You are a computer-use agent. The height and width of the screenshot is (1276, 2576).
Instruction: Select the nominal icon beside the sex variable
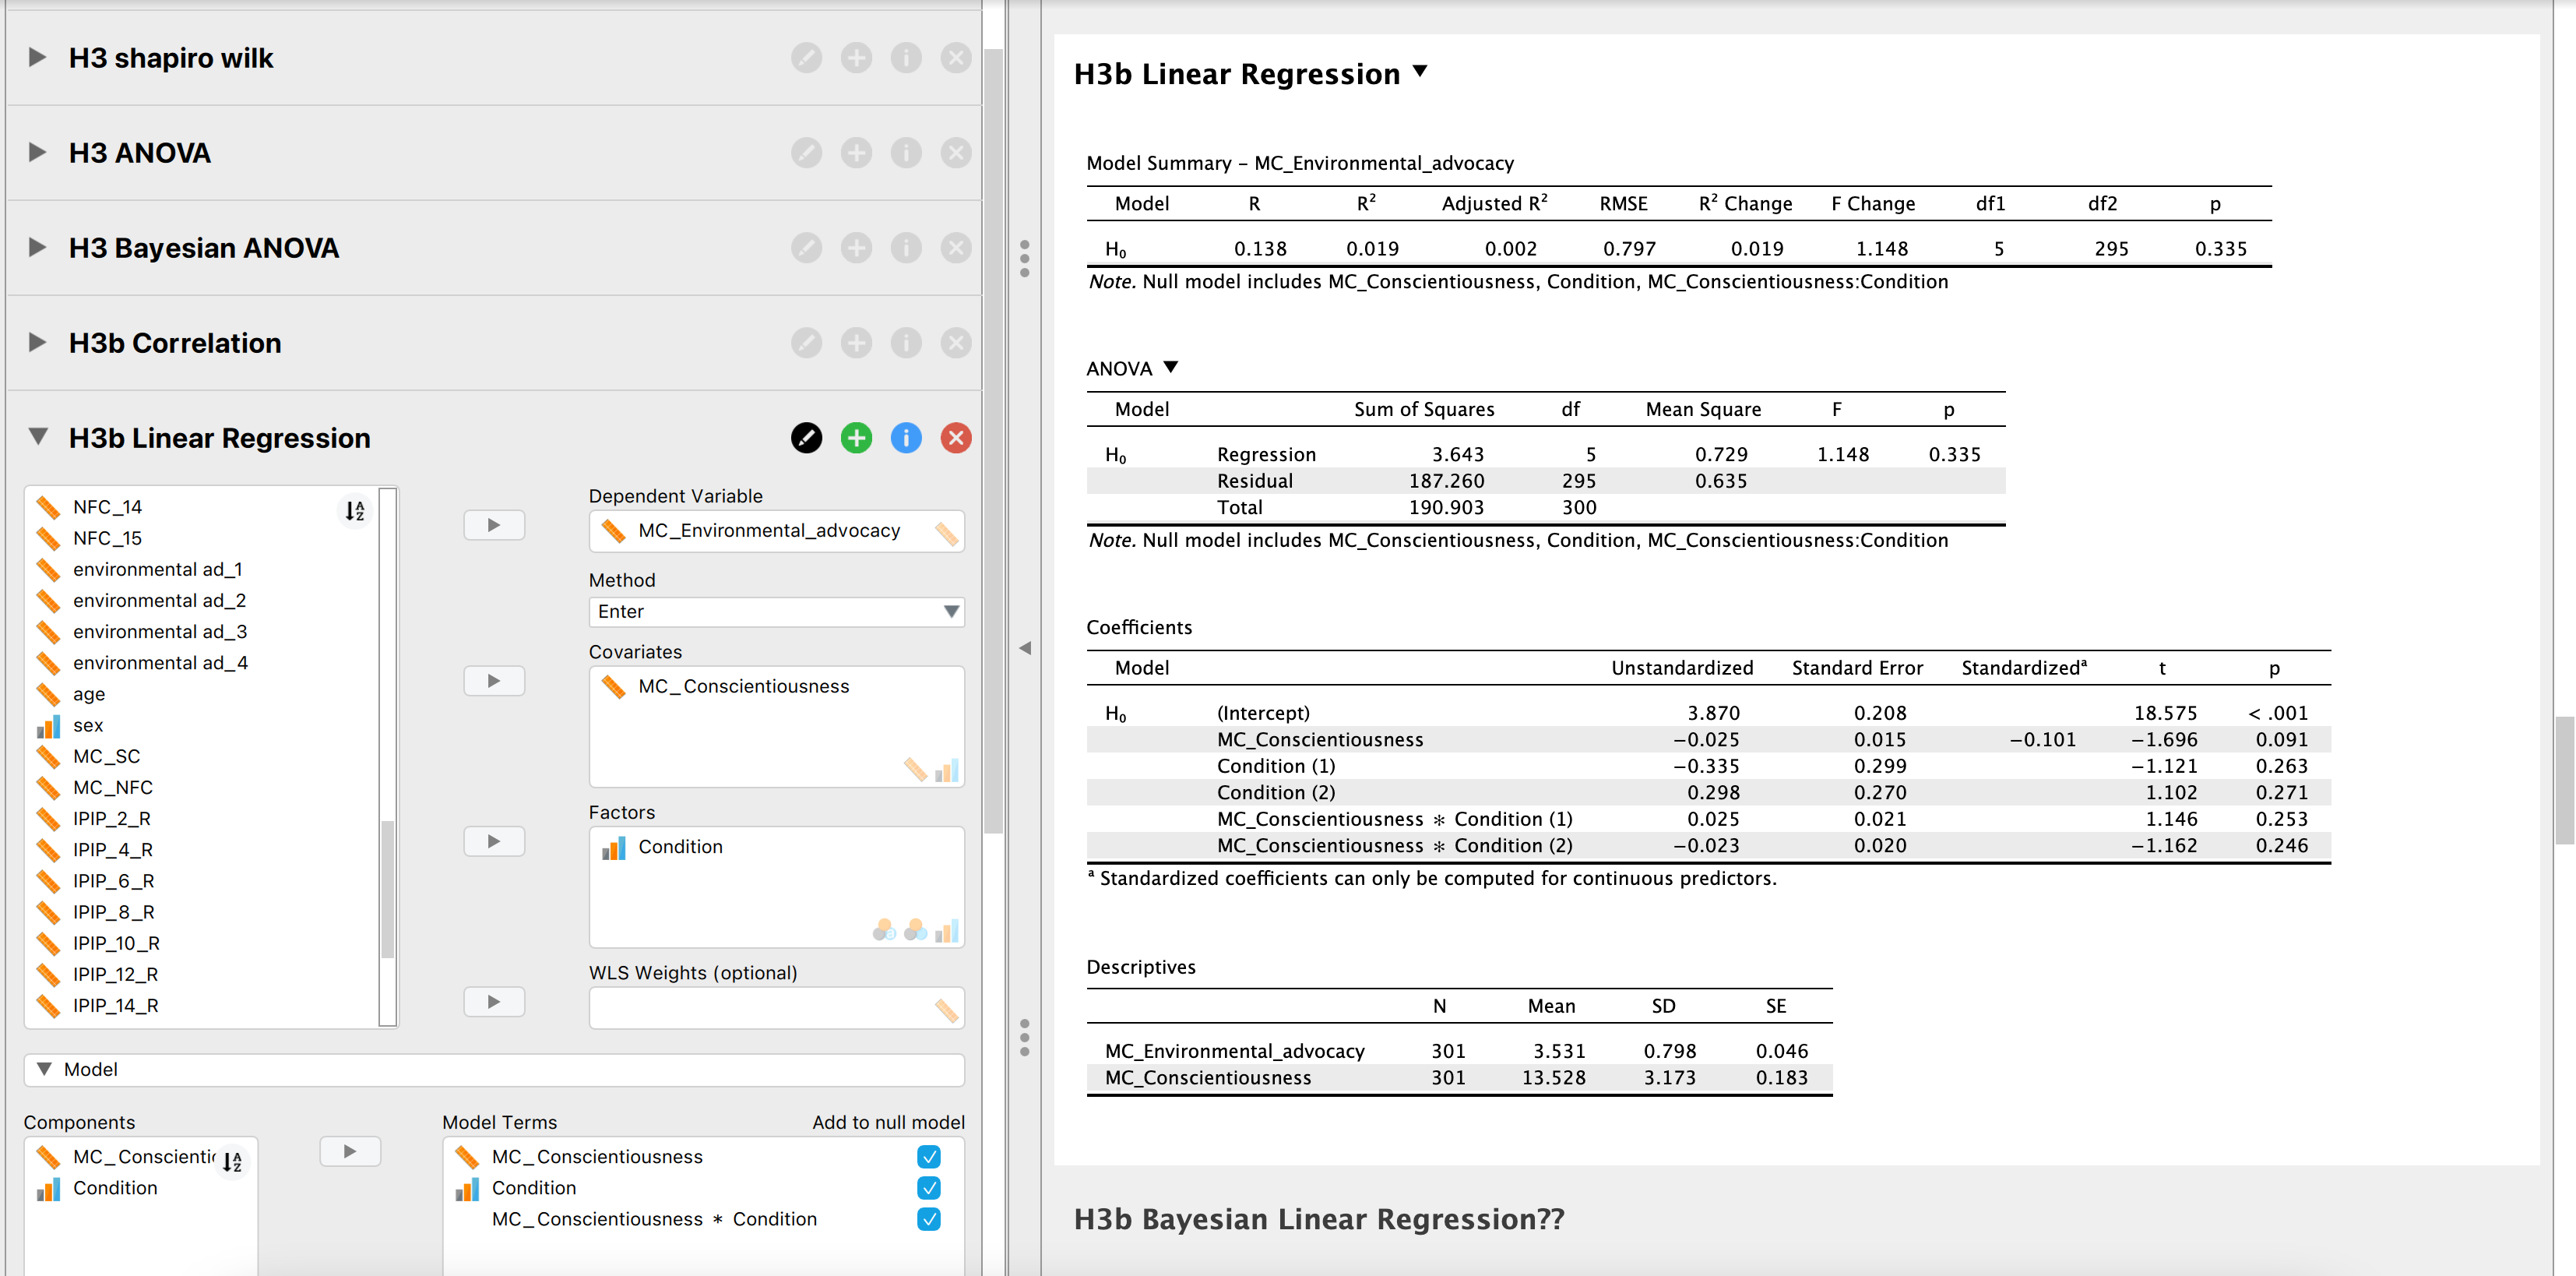[x=48, y=725]
